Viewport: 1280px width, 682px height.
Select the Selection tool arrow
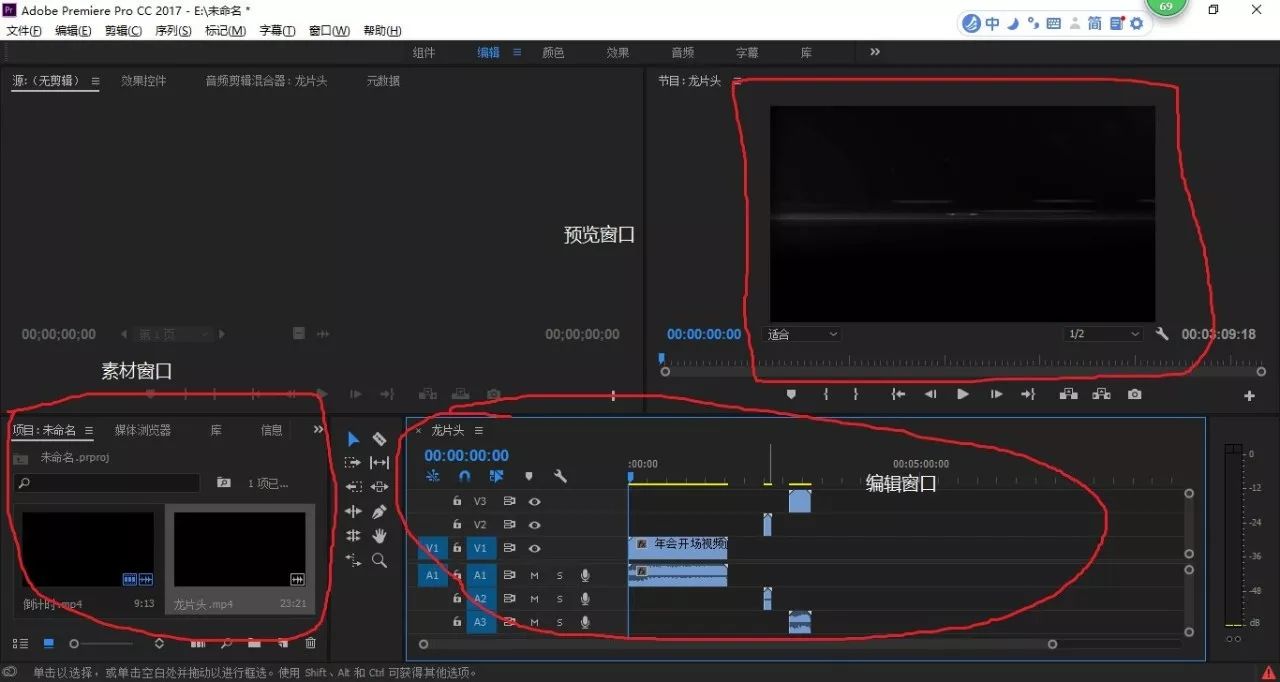(x=353, y=439)
